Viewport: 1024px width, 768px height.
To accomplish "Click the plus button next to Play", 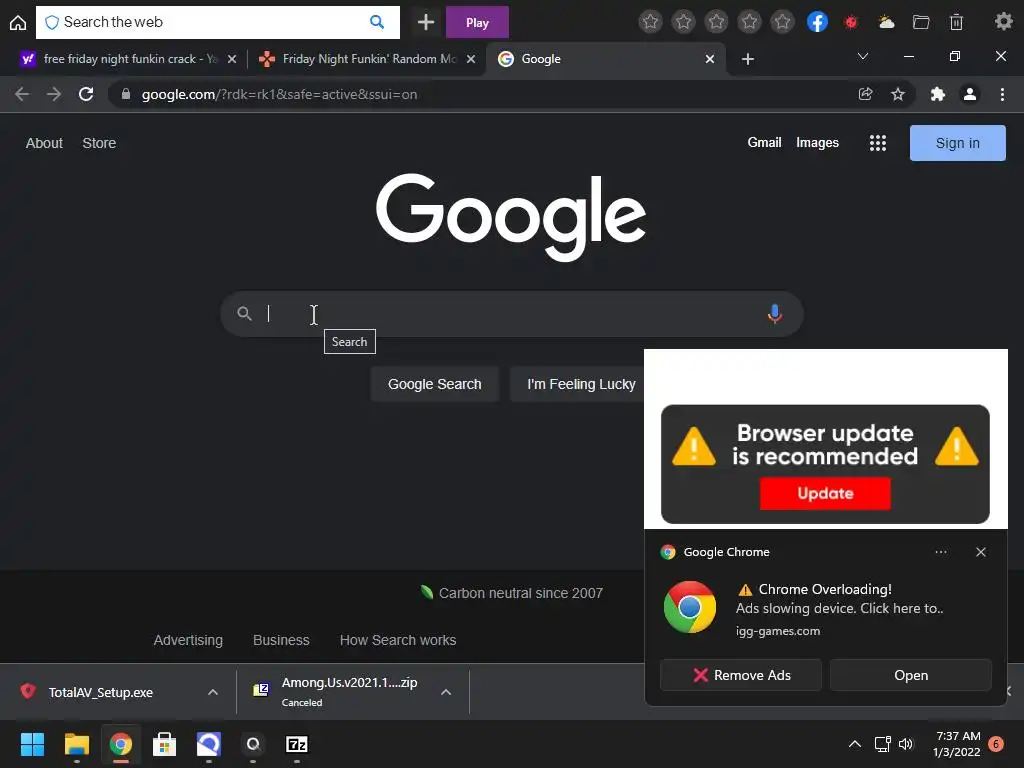I will tap(426, 22).
